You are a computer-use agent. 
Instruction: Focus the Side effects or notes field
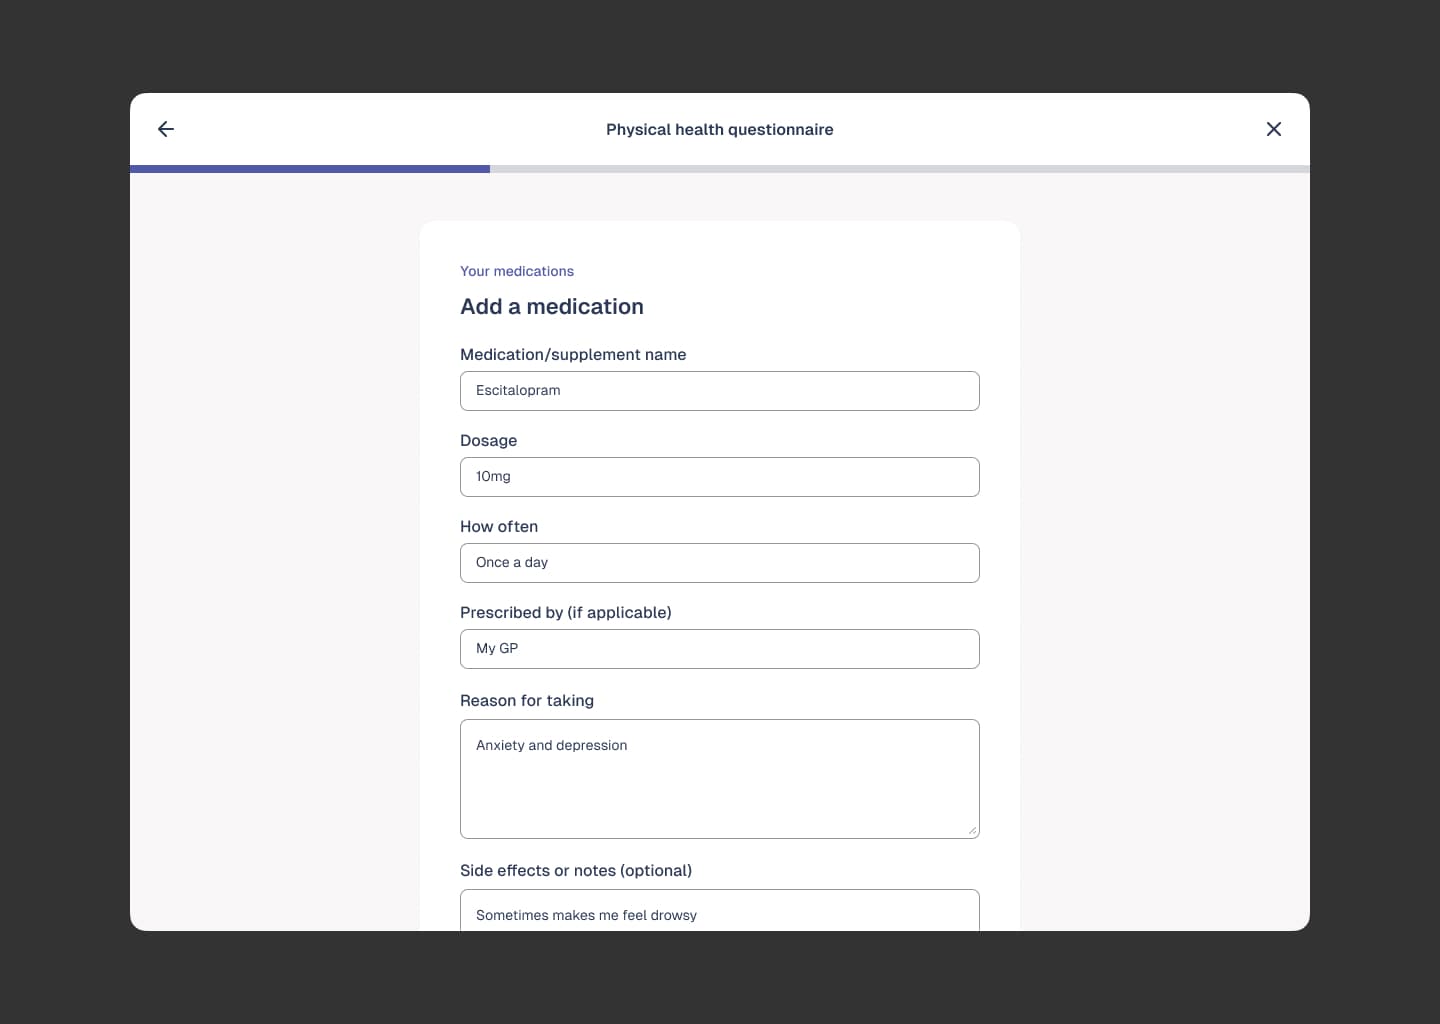719,913
